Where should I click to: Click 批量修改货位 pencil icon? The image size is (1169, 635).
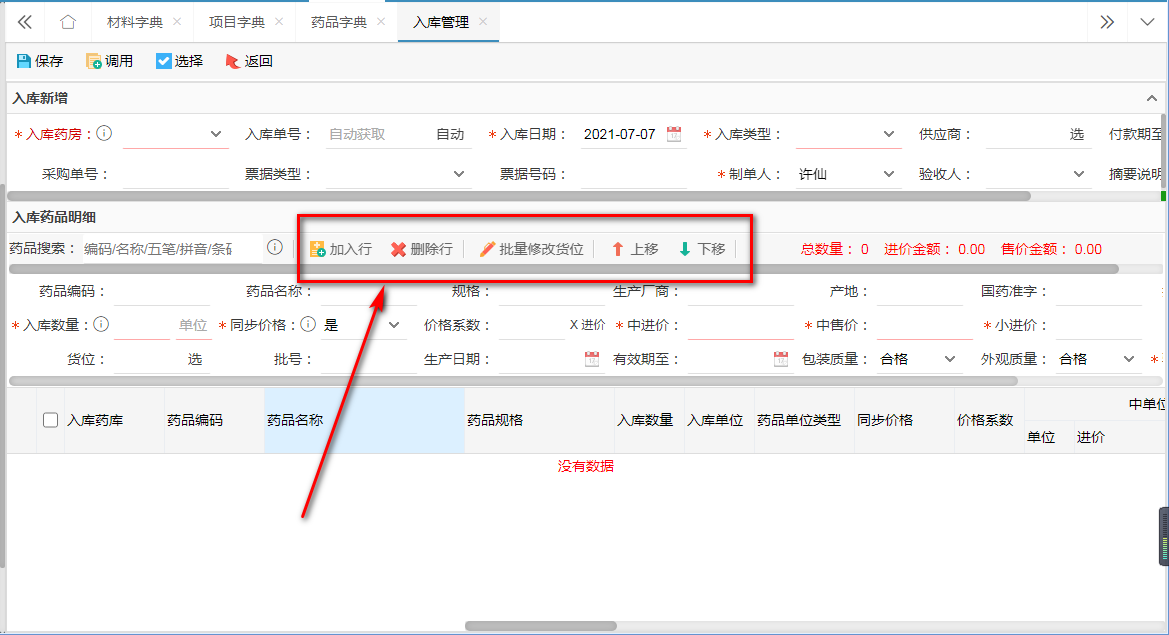487,249
